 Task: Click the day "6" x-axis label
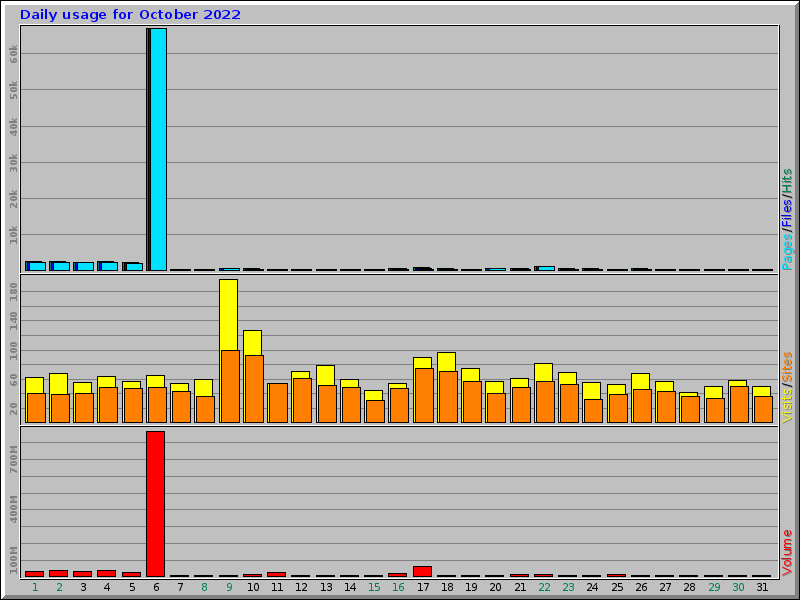(x=156, y=587)
